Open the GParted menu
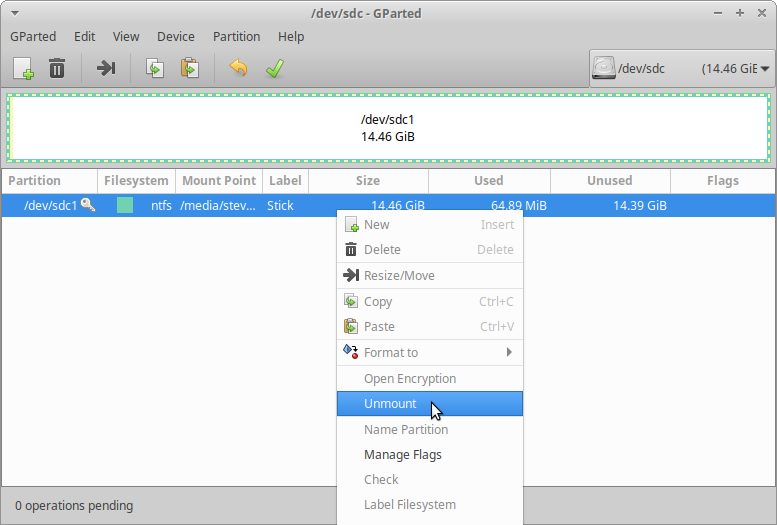Image resolution: width=777 pixels, height=525 pixels. (x=33, y=36)
